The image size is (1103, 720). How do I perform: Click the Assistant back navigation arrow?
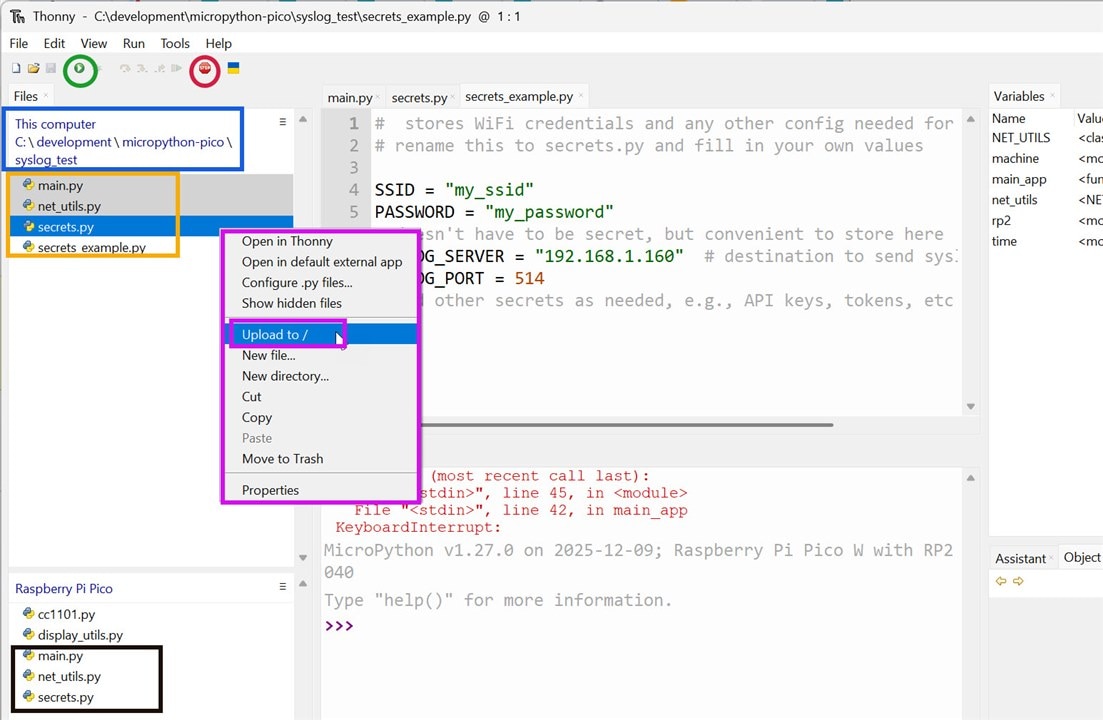point(1001,581)
